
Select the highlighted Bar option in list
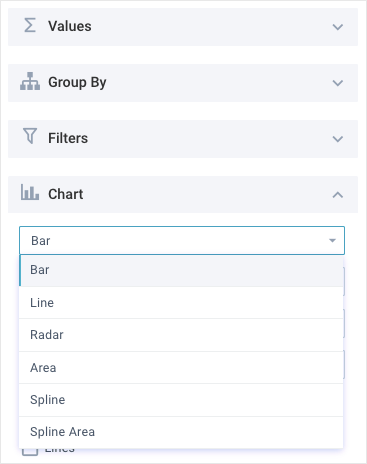point(181,270)
